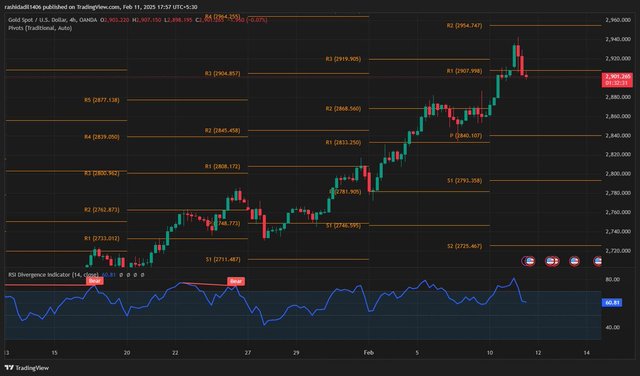Select pivot label R1 (2907.998)
The height and width of the screenshot is (376, 640).
pyautogui.click(x=464, y=71)
